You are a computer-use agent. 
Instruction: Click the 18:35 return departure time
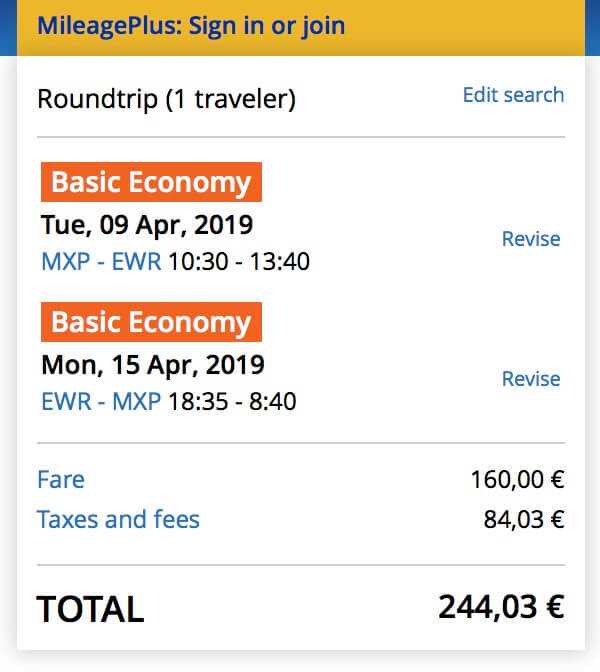tap(198, 402)
